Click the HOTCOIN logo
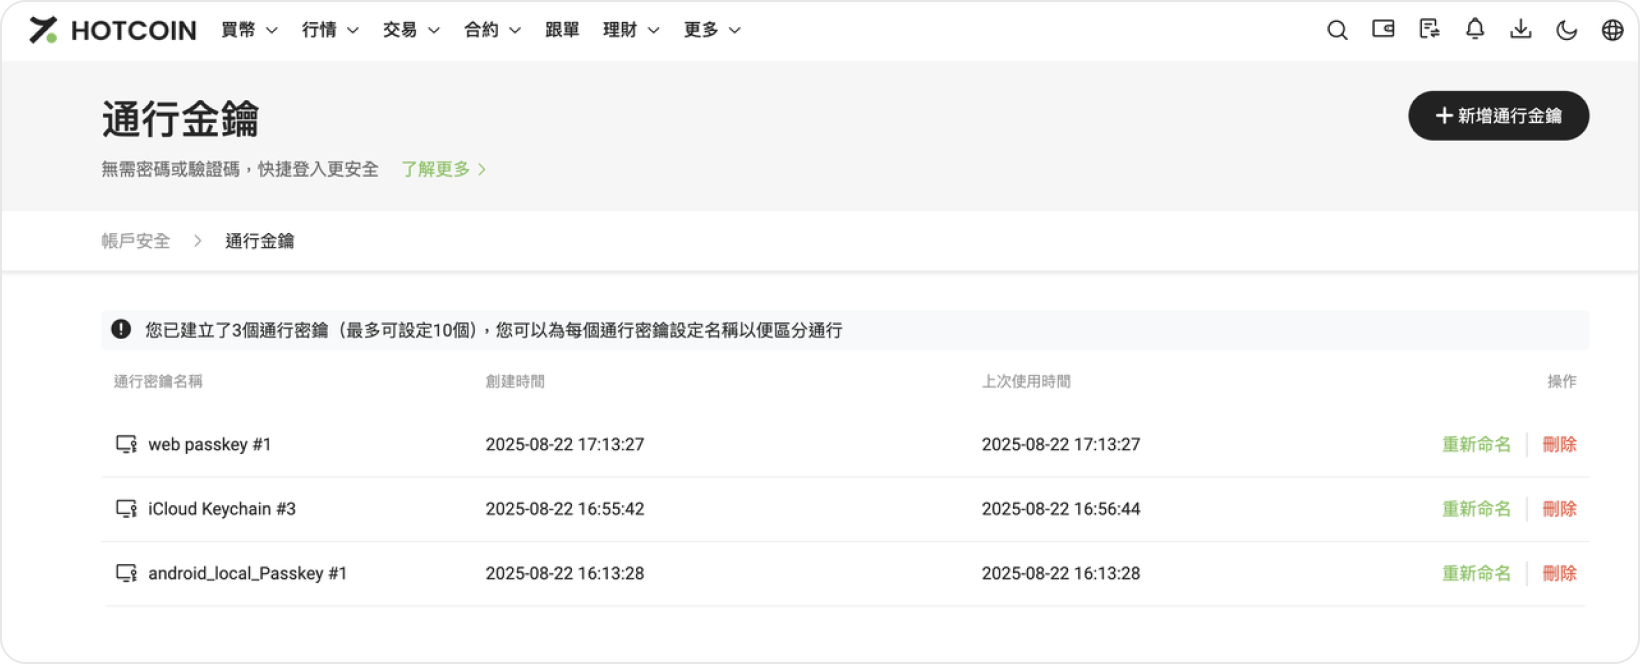This screenshot has height=664, width=1640. click(x=112, y=30)
